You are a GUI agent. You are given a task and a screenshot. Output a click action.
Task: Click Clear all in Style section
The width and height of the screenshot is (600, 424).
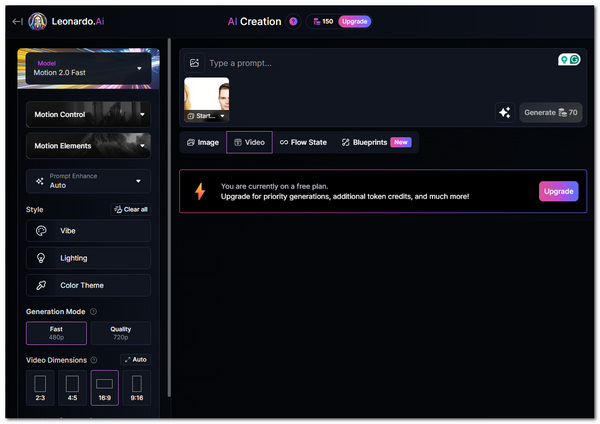click(x=131, y=210)
